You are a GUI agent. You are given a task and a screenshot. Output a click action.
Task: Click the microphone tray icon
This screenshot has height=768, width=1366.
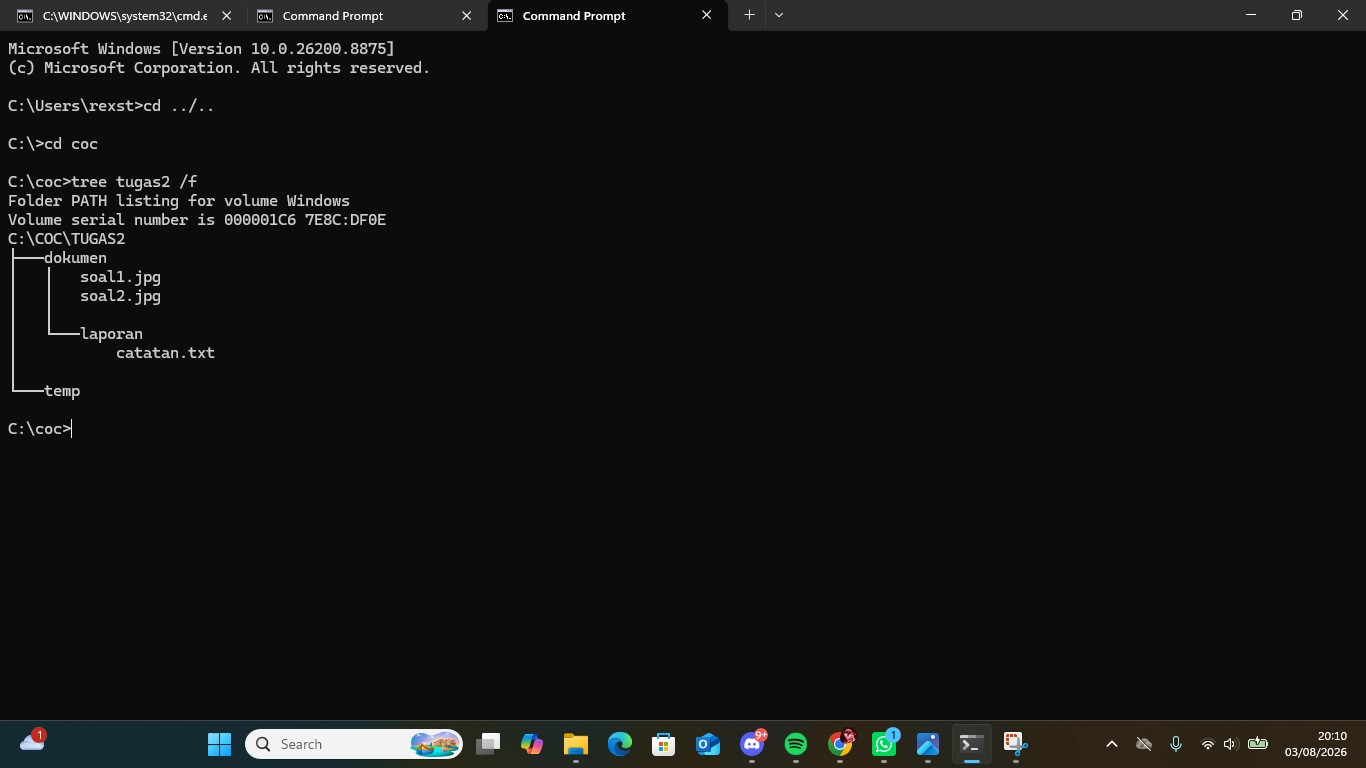pos(1176,744)
